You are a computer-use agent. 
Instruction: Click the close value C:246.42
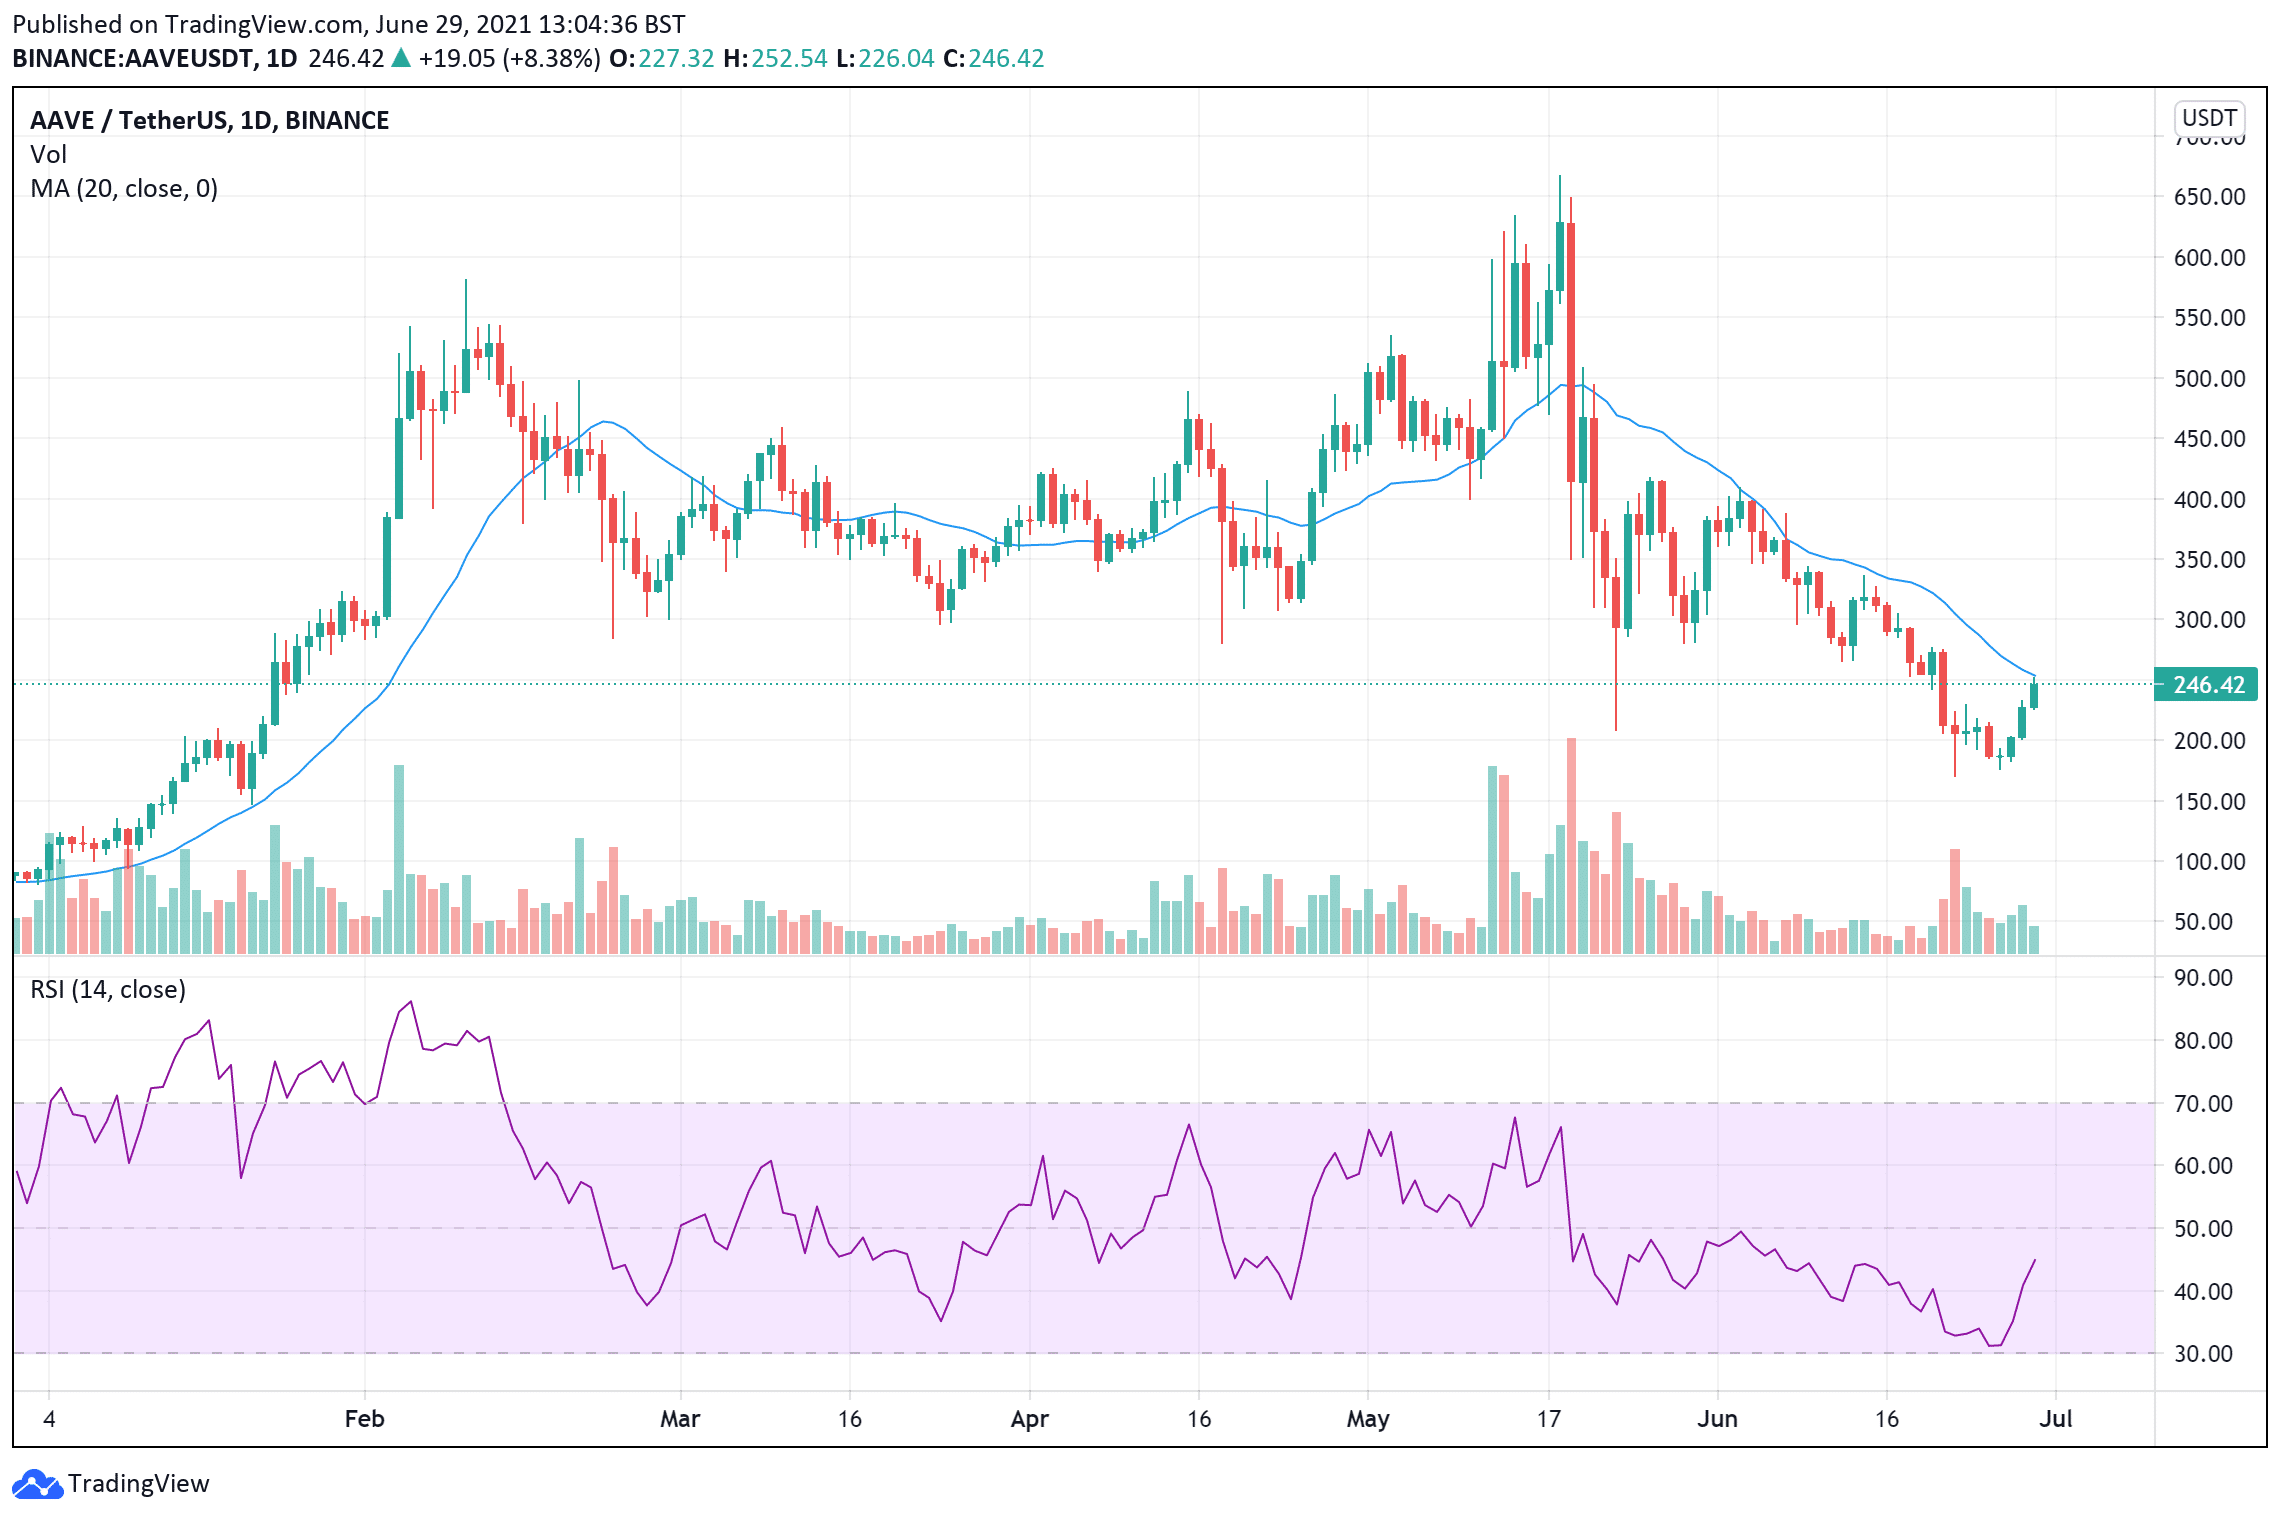tap(994, 58)
